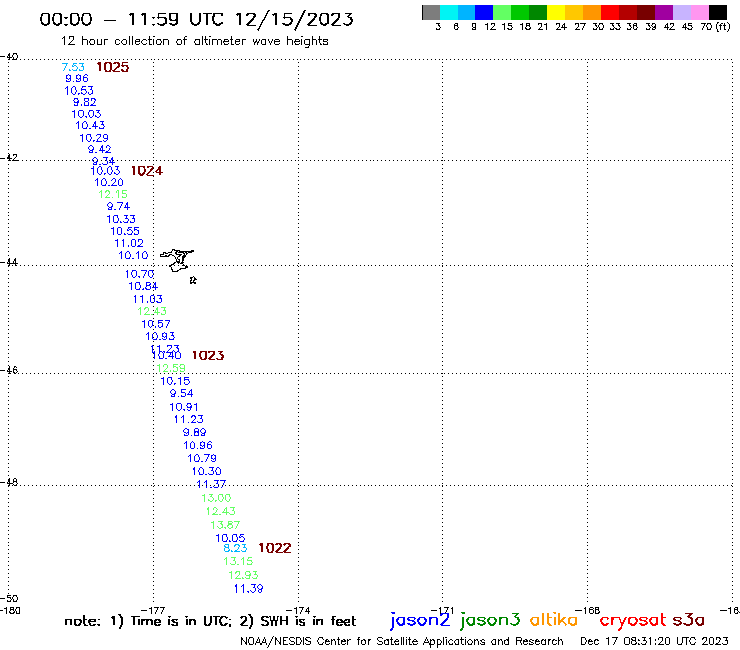The height and width of the screenshot is (650, 740).
Task: Select wave height value 9.54
Action: [x=182, y=393]
